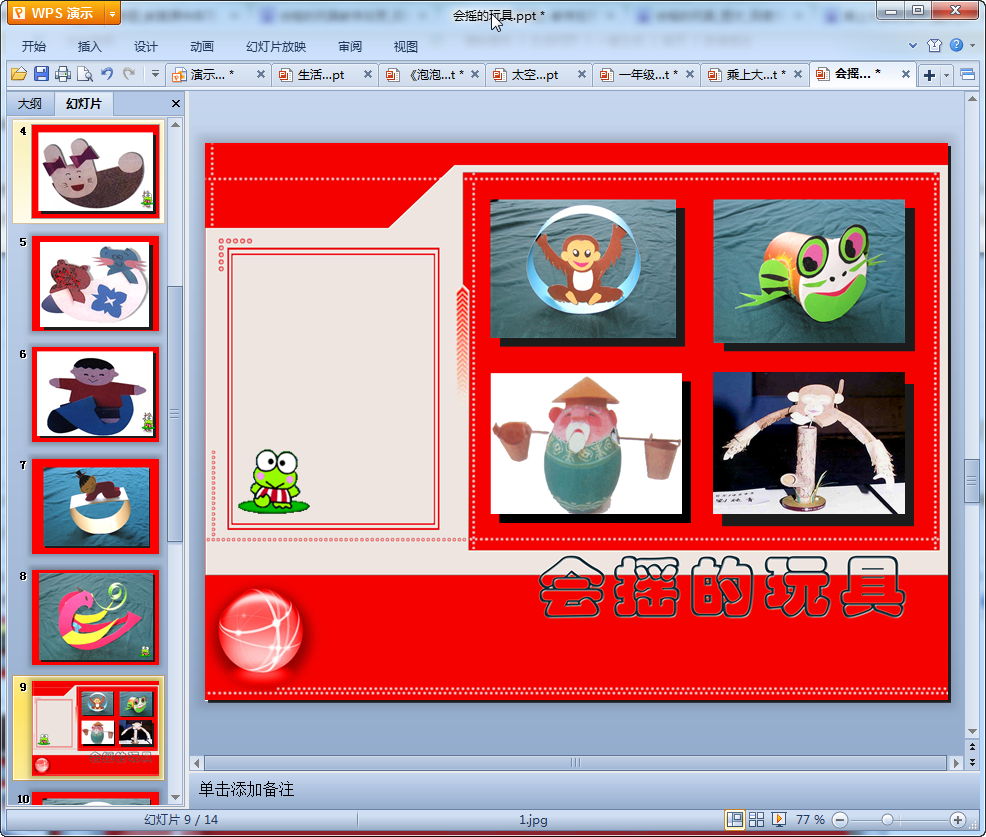Image resolution: width=986 pixels, height=837 pixels.
Task: Select slide 5 thumbnail with mouse toy
Action: pos(96,284)
